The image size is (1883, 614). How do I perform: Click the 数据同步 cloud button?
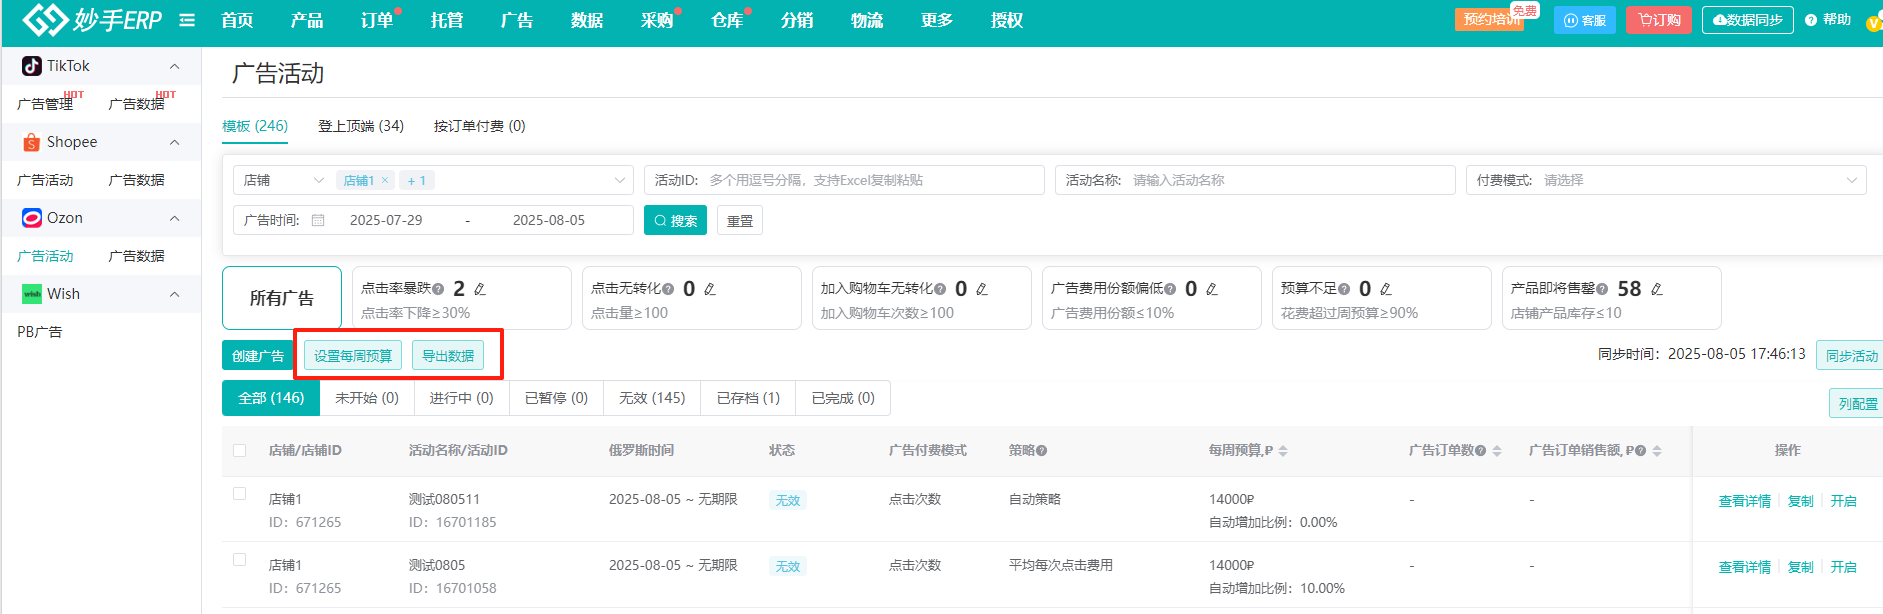click(x=1747, y=20)
